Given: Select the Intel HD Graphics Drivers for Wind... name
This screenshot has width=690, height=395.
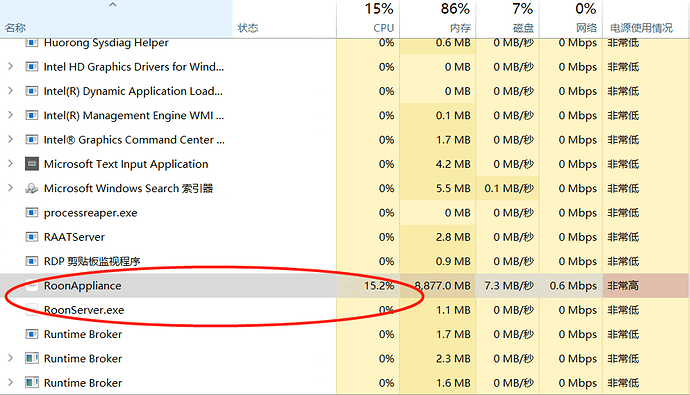Looking at the screenshot, I should [134, 67].
